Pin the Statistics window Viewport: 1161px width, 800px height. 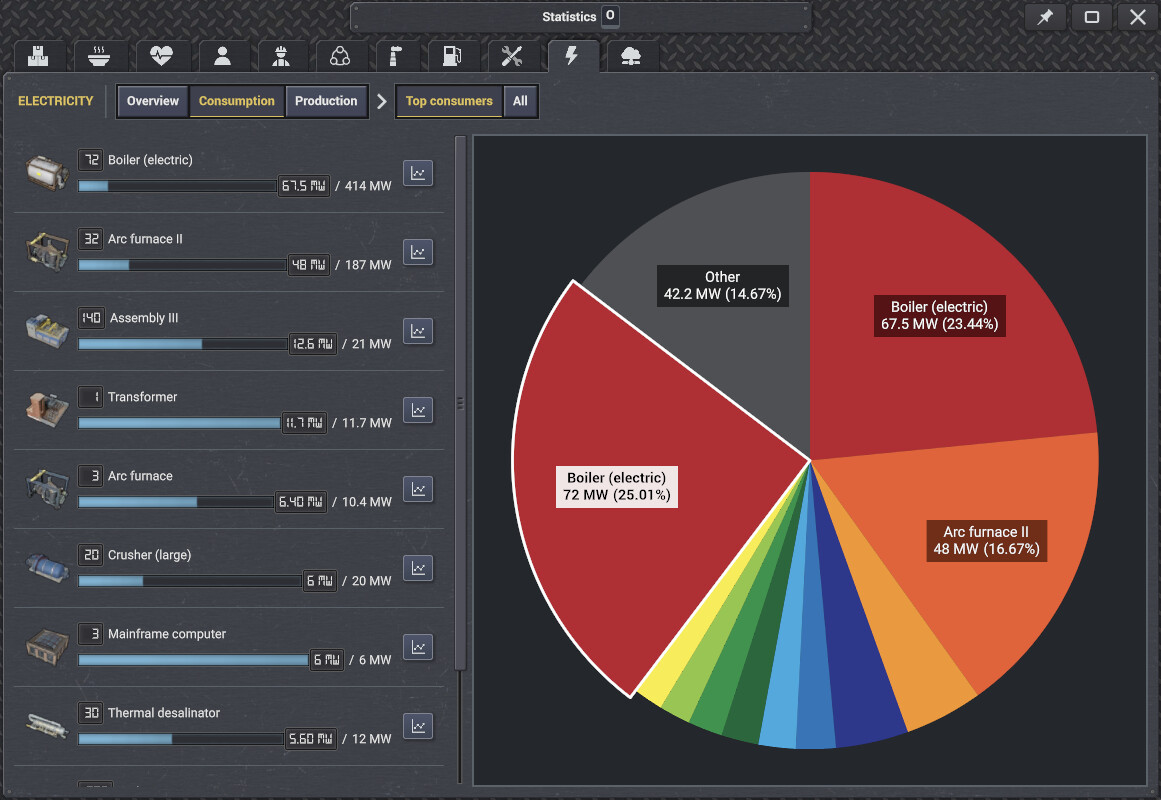click(x=1045, y=17)
